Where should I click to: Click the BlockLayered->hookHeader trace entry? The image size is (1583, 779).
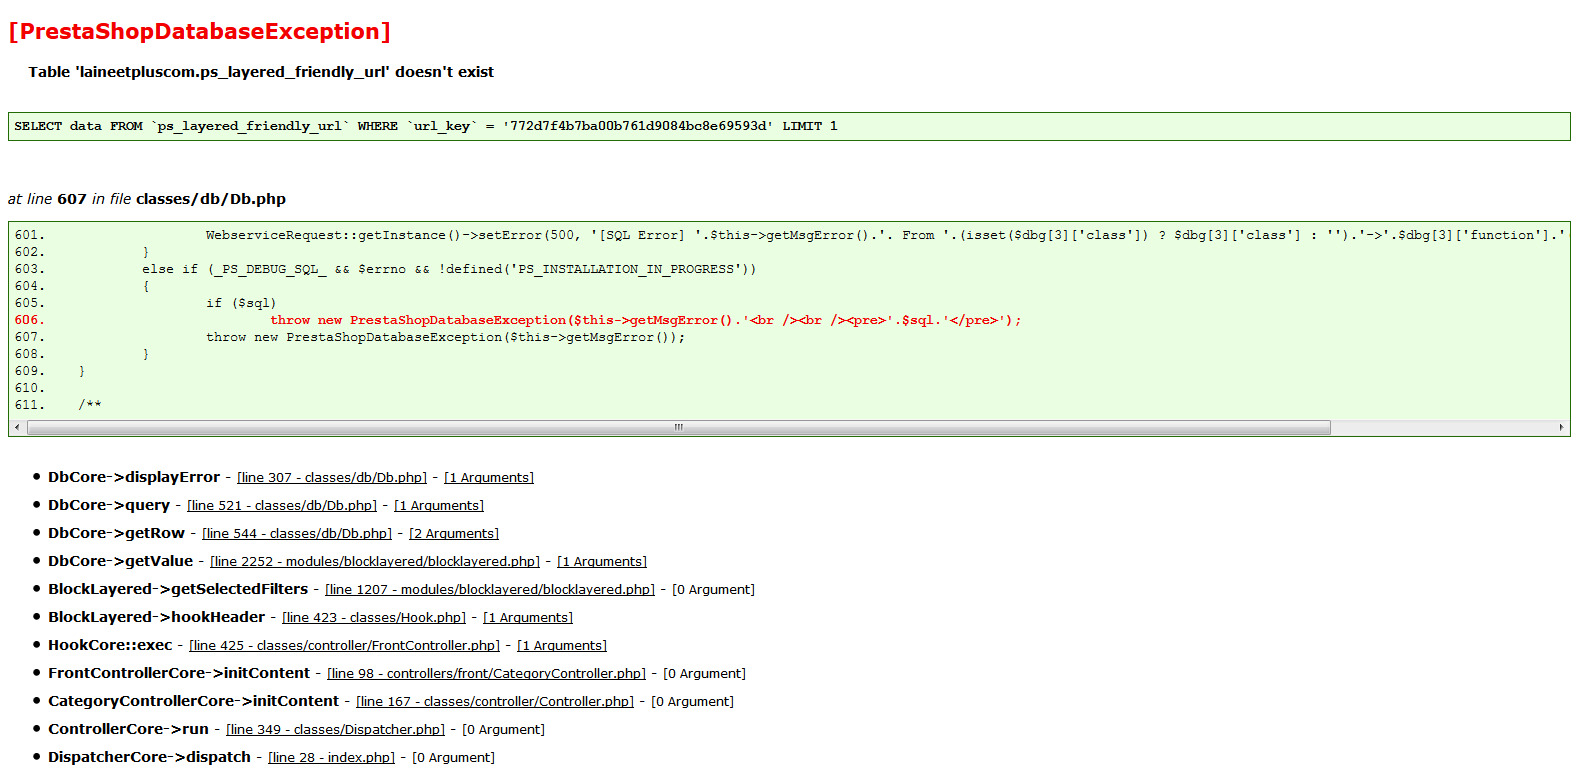157,618
